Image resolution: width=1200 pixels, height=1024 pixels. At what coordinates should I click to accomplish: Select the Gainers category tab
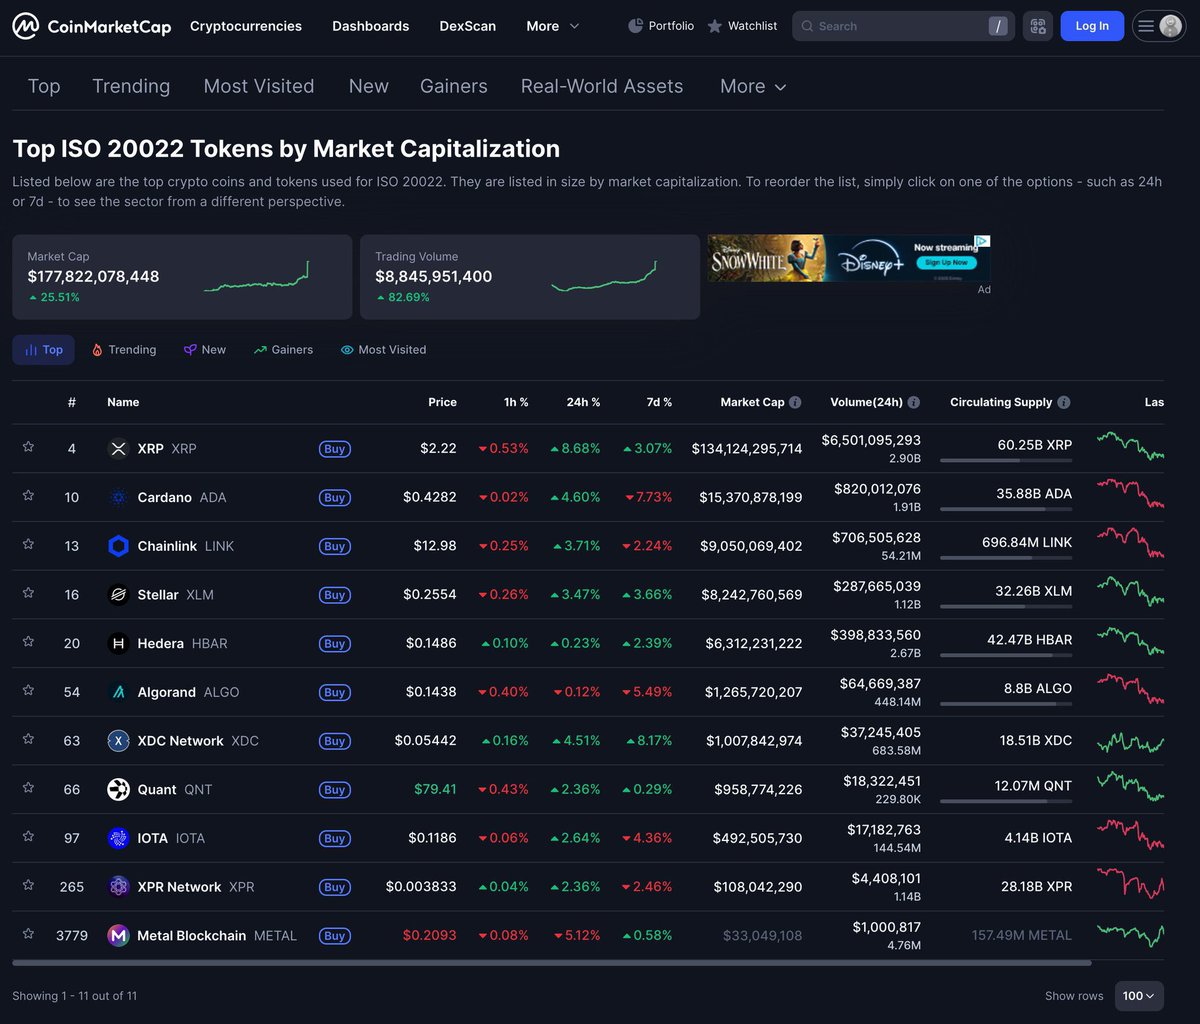pyautogui.click(x=454, y=86)
